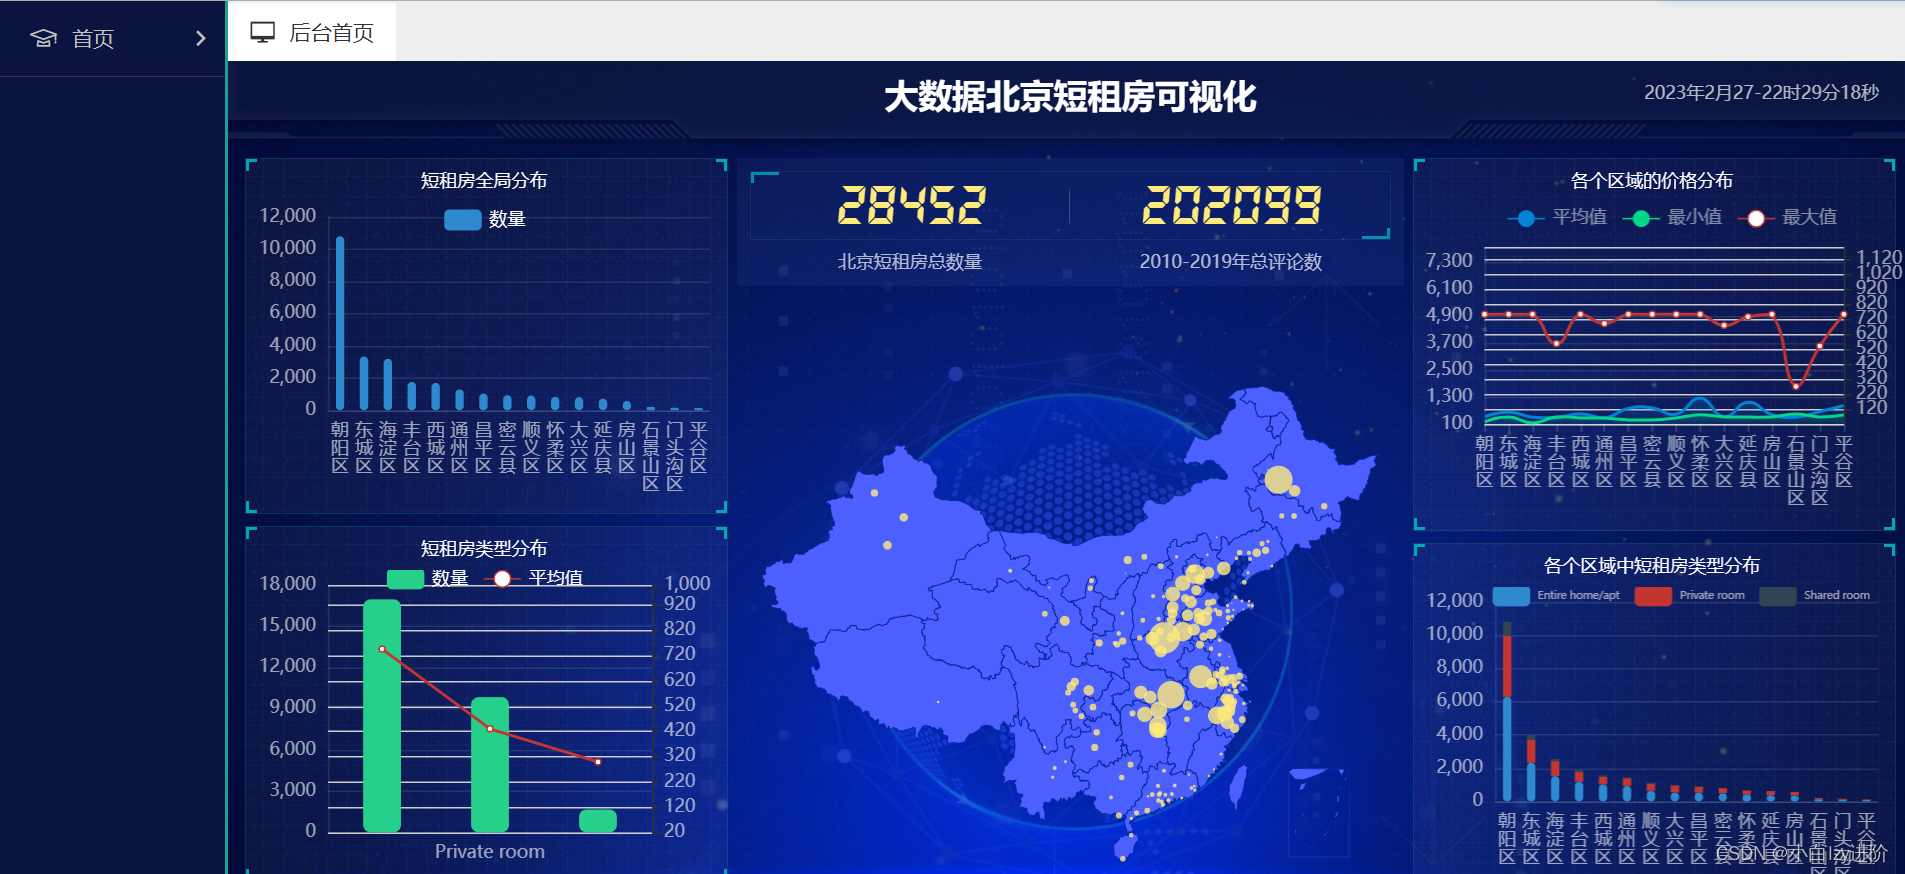The width and height of the screenshot is (1905, 874).
Task: Click the largest yellow bubble in northeast map
Action: click(x=1278, y=480)
